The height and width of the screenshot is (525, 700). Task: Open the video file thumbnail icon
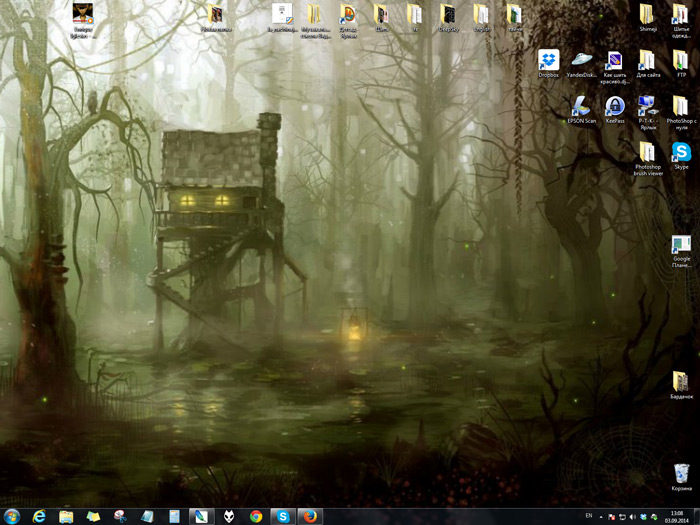83,20
